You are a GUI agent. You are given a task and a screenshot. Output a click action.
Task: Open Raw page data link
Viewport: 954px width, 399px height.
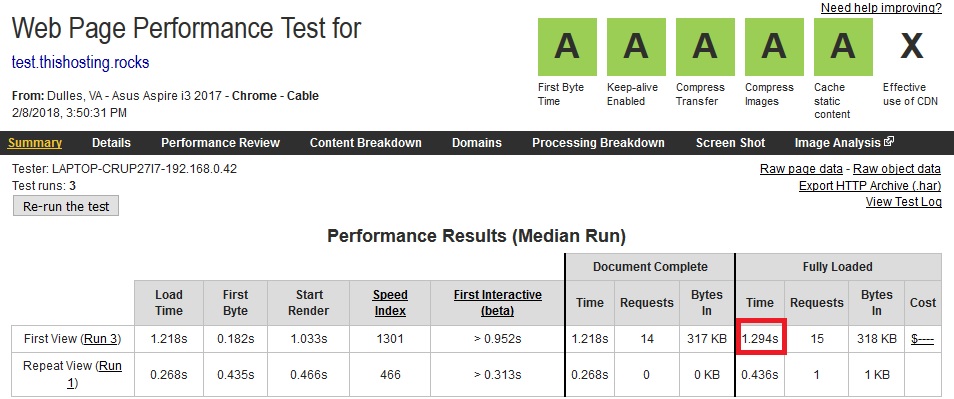pos(801,169)
